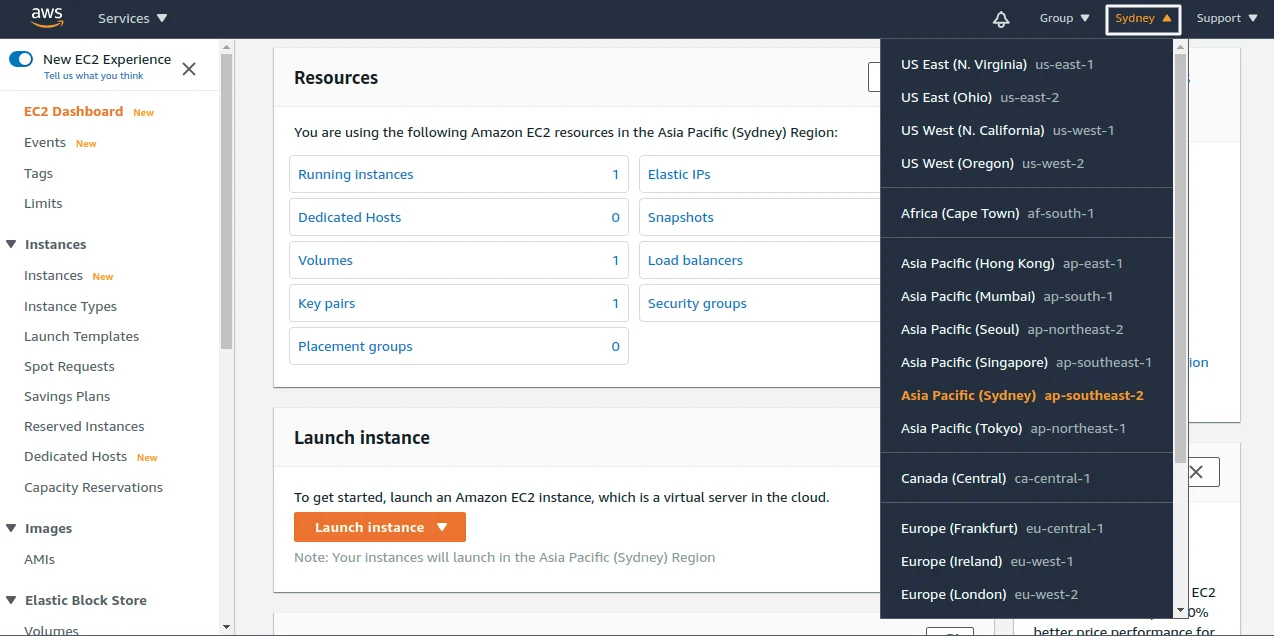
Task: Open the Running instances link
Action: click(355, 174)
